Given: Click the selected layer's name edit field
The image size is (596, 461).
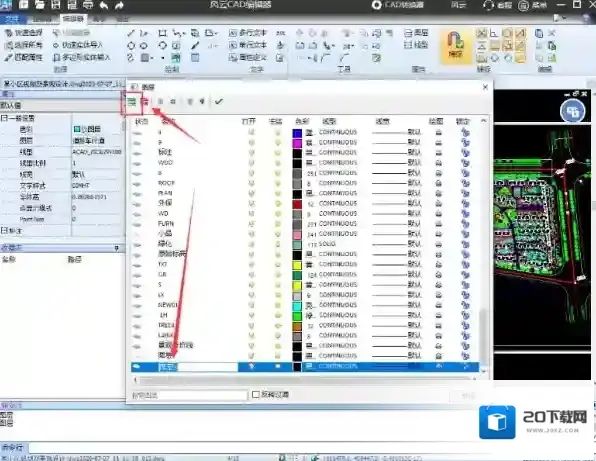Looking at the screenshot, I should 198,367.
